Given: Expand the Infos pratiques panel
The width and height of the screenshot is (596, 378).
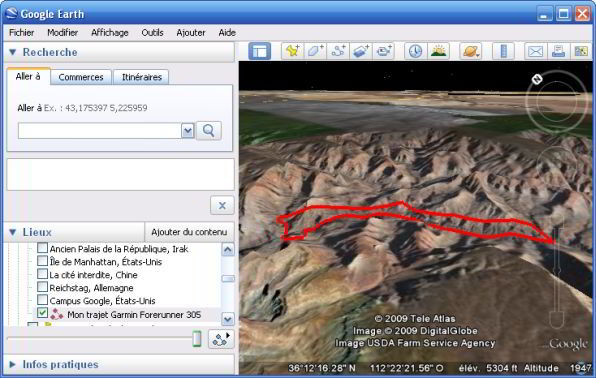Looking at the screenshot, I should [13, 364].
